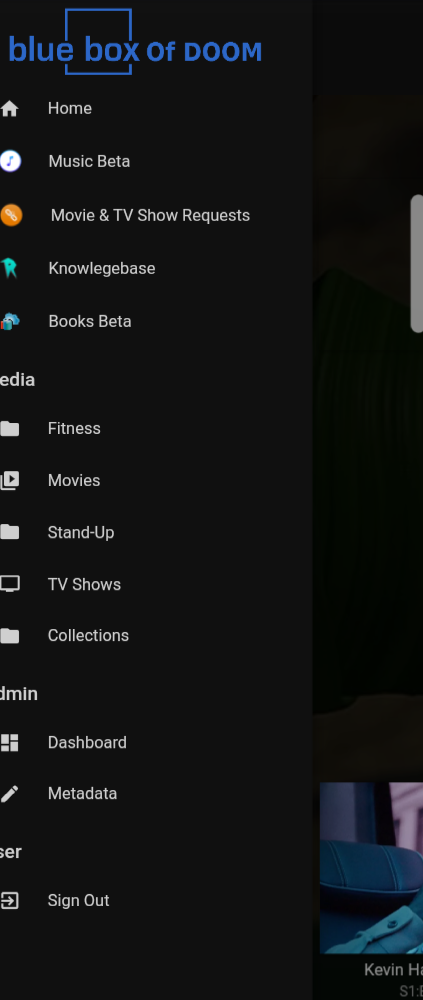Click the video library icon beside Movies
The width and height of the screenshot is (423, 1000).
(x=10, y=480)
